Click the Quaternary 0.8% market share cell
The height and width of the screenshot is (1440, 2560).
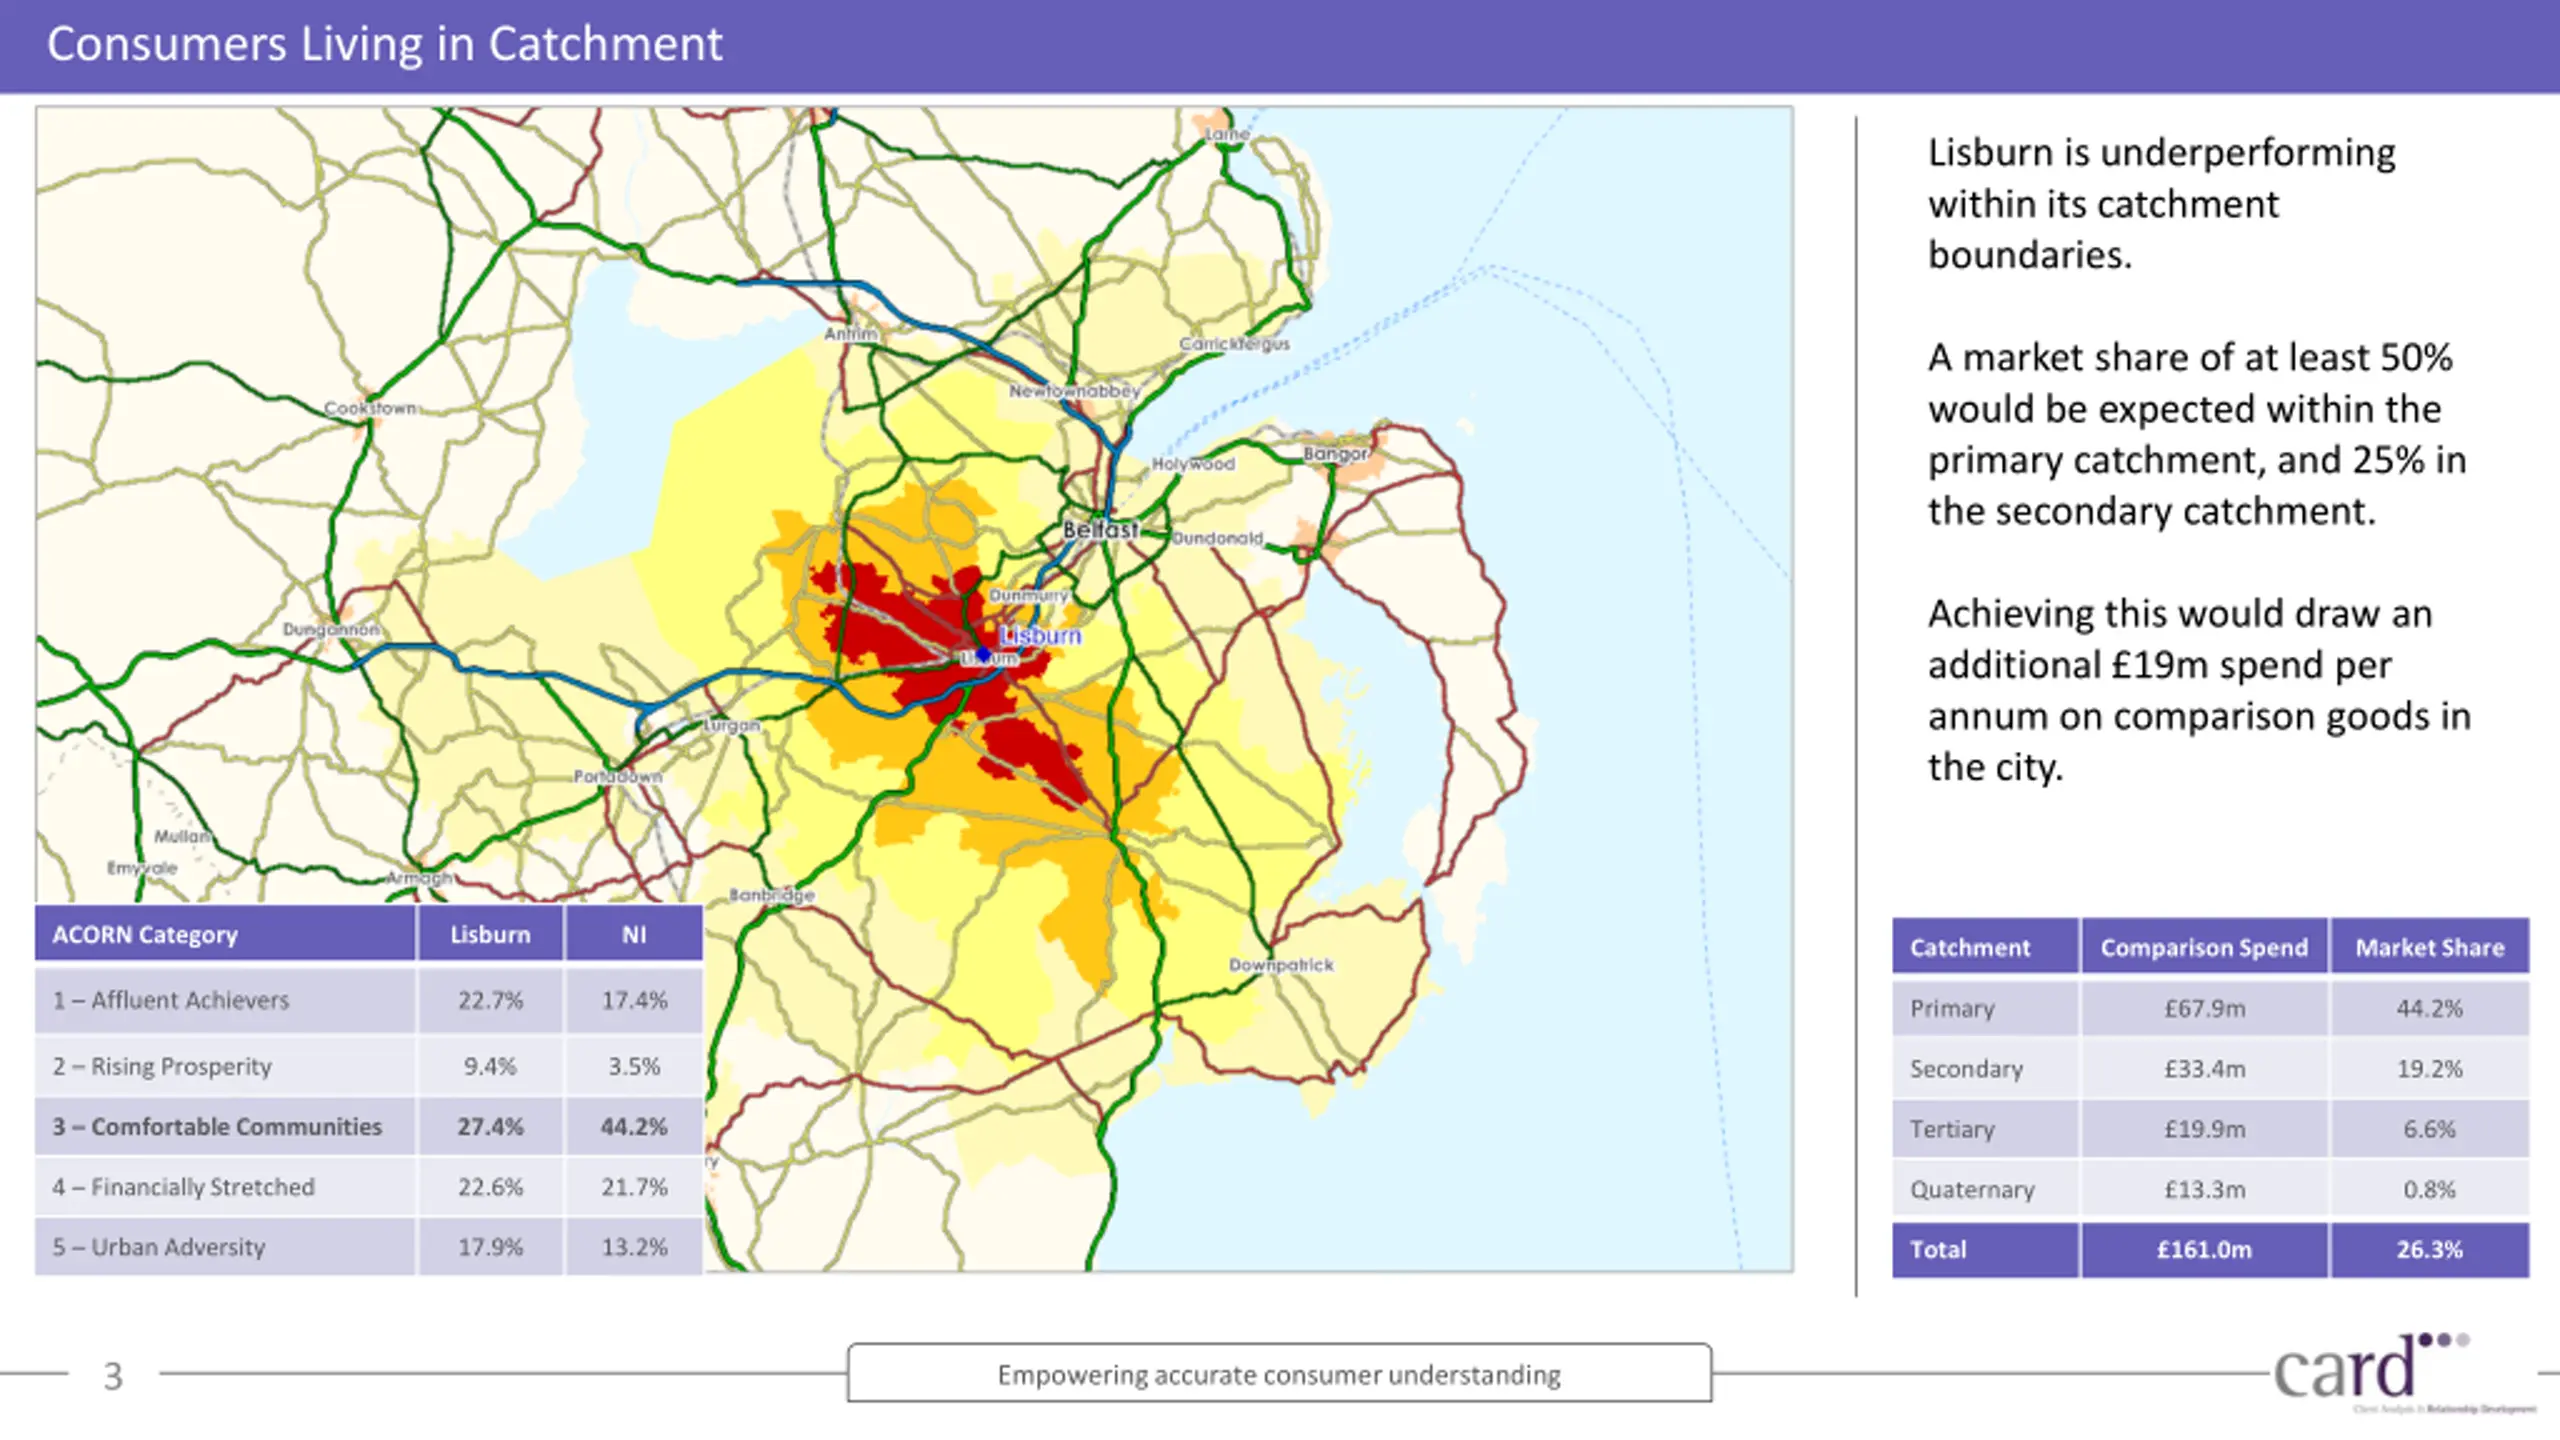[2429, 1189]
